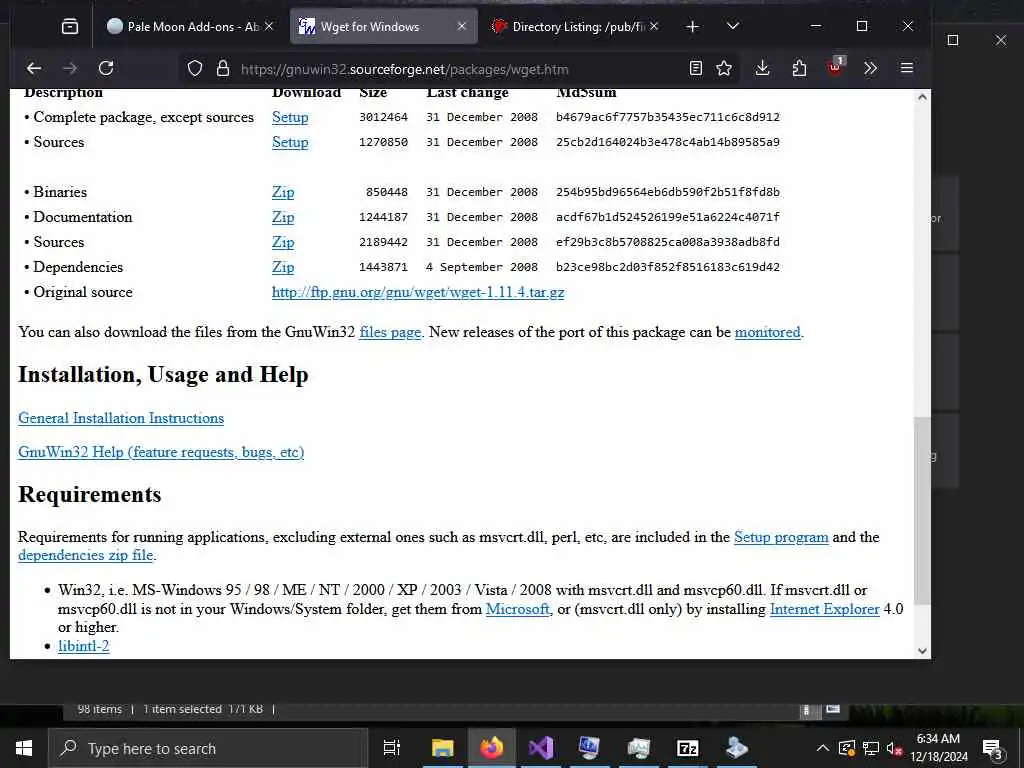Select Complete package size 3012464
1024x768 pixels.
[x=383, y=118]
